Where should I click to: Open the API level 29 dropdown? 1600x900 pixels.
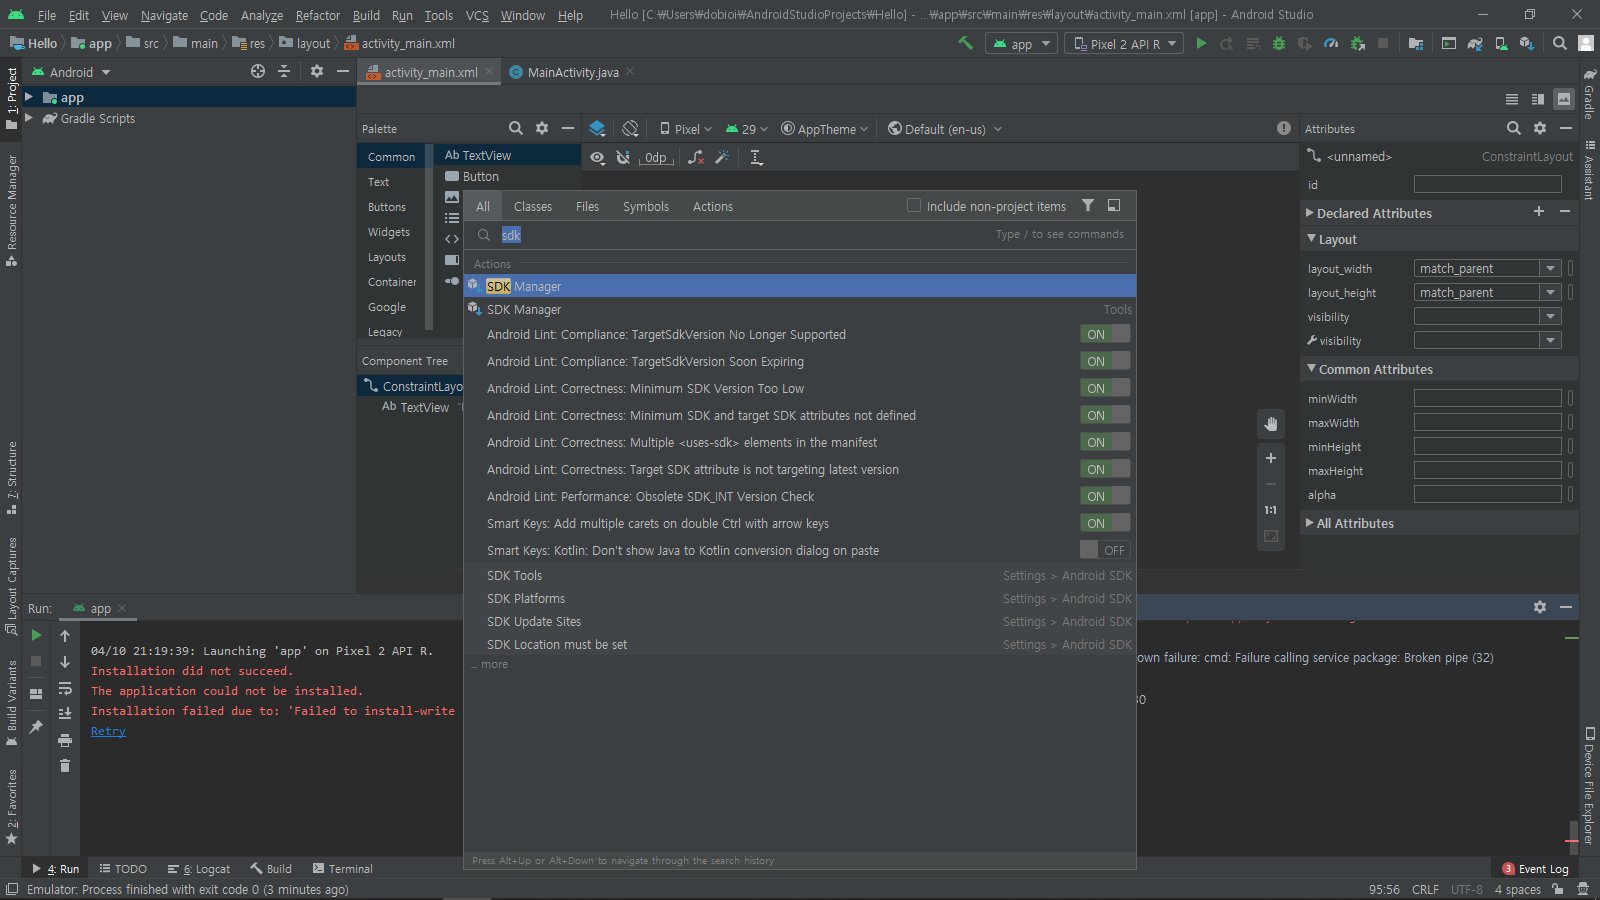pyautogui.click(x=746, y=128)
